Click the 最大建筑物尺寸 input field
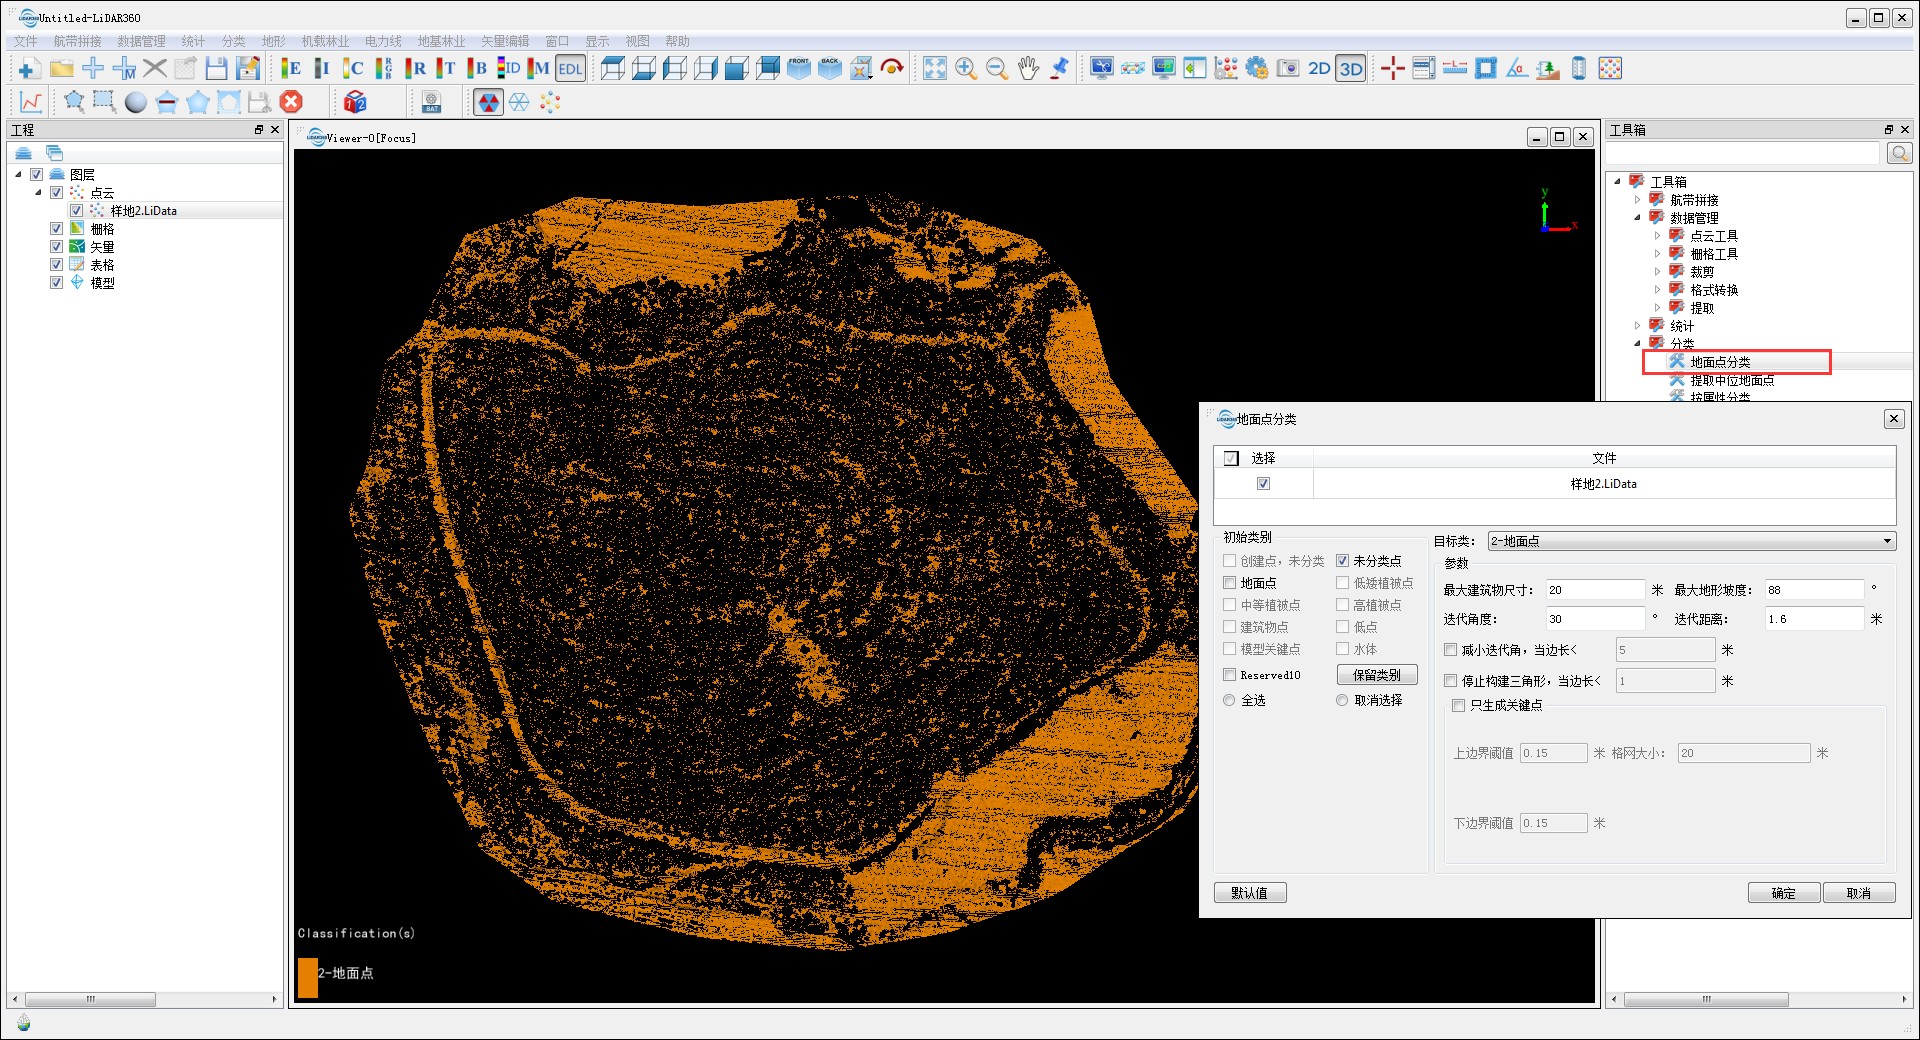The image size is (1920, 1040). [x=1595, y=590]
